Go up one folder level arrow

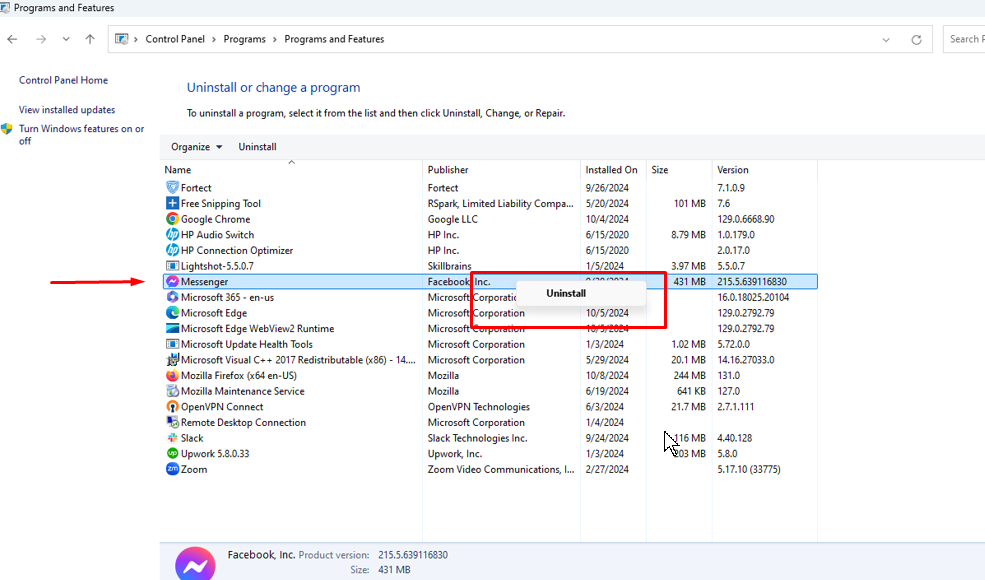pyautogui.click(x=90, y=40)
